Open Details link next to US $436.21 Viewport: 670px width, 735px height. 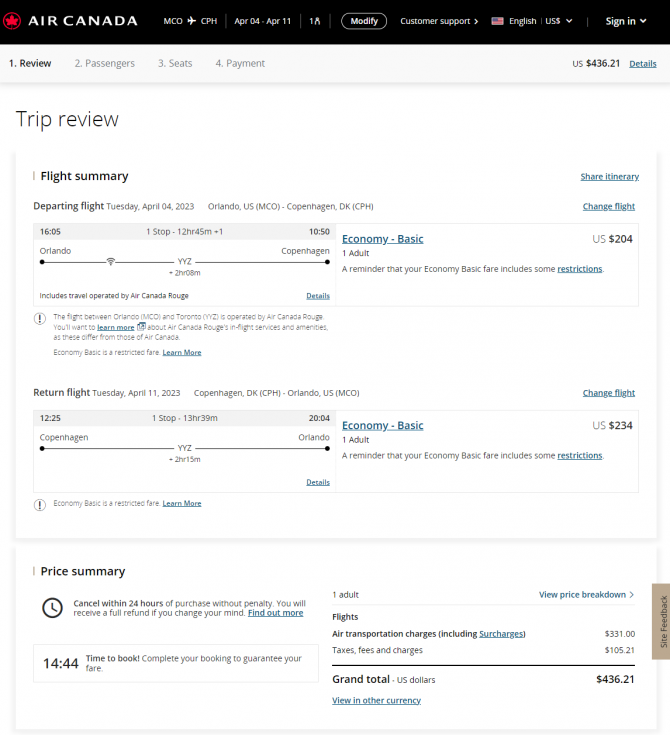coord(642,64)
